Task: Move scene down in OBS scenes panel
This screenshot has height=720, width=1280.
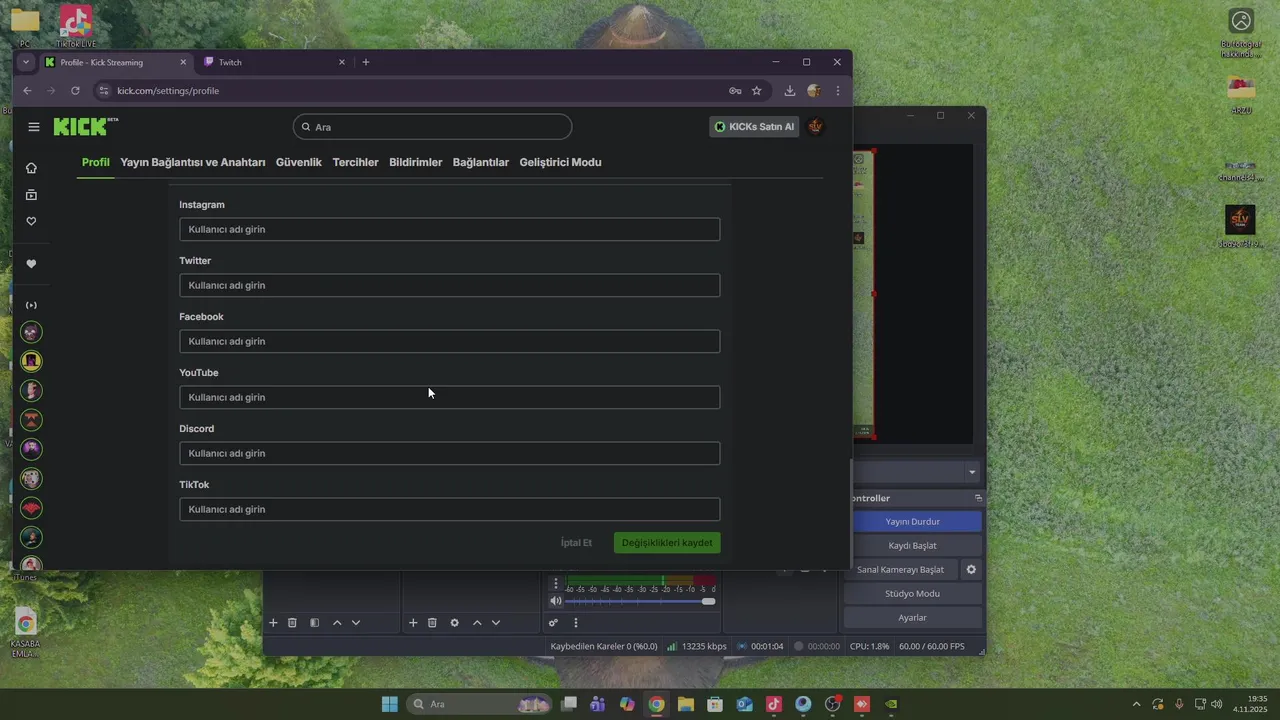Action: pos(356,623)
